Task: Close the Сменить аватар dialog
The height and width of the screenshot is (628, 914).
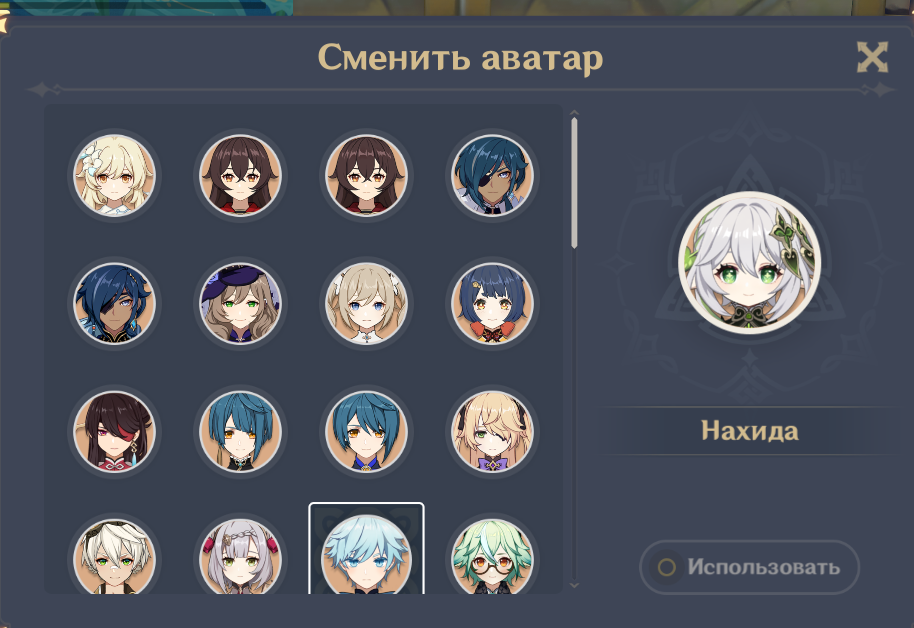Action: coord(872,57)
